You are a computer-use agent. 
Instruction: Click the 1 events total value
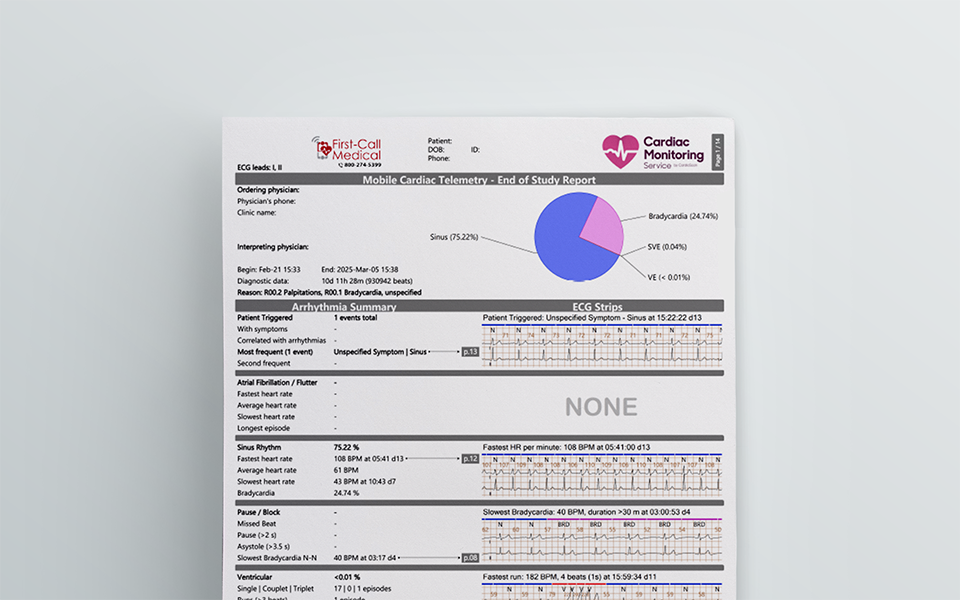pyautogui.click(x=355, y=318)
